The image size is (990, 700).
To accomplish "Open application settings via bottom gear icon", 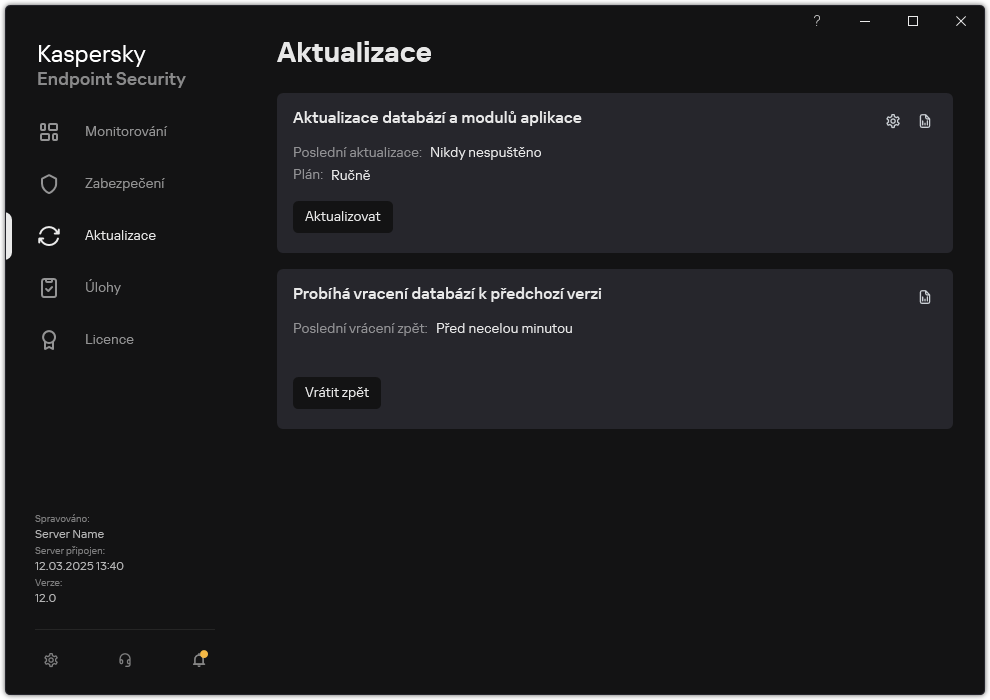I will point(50,660).
